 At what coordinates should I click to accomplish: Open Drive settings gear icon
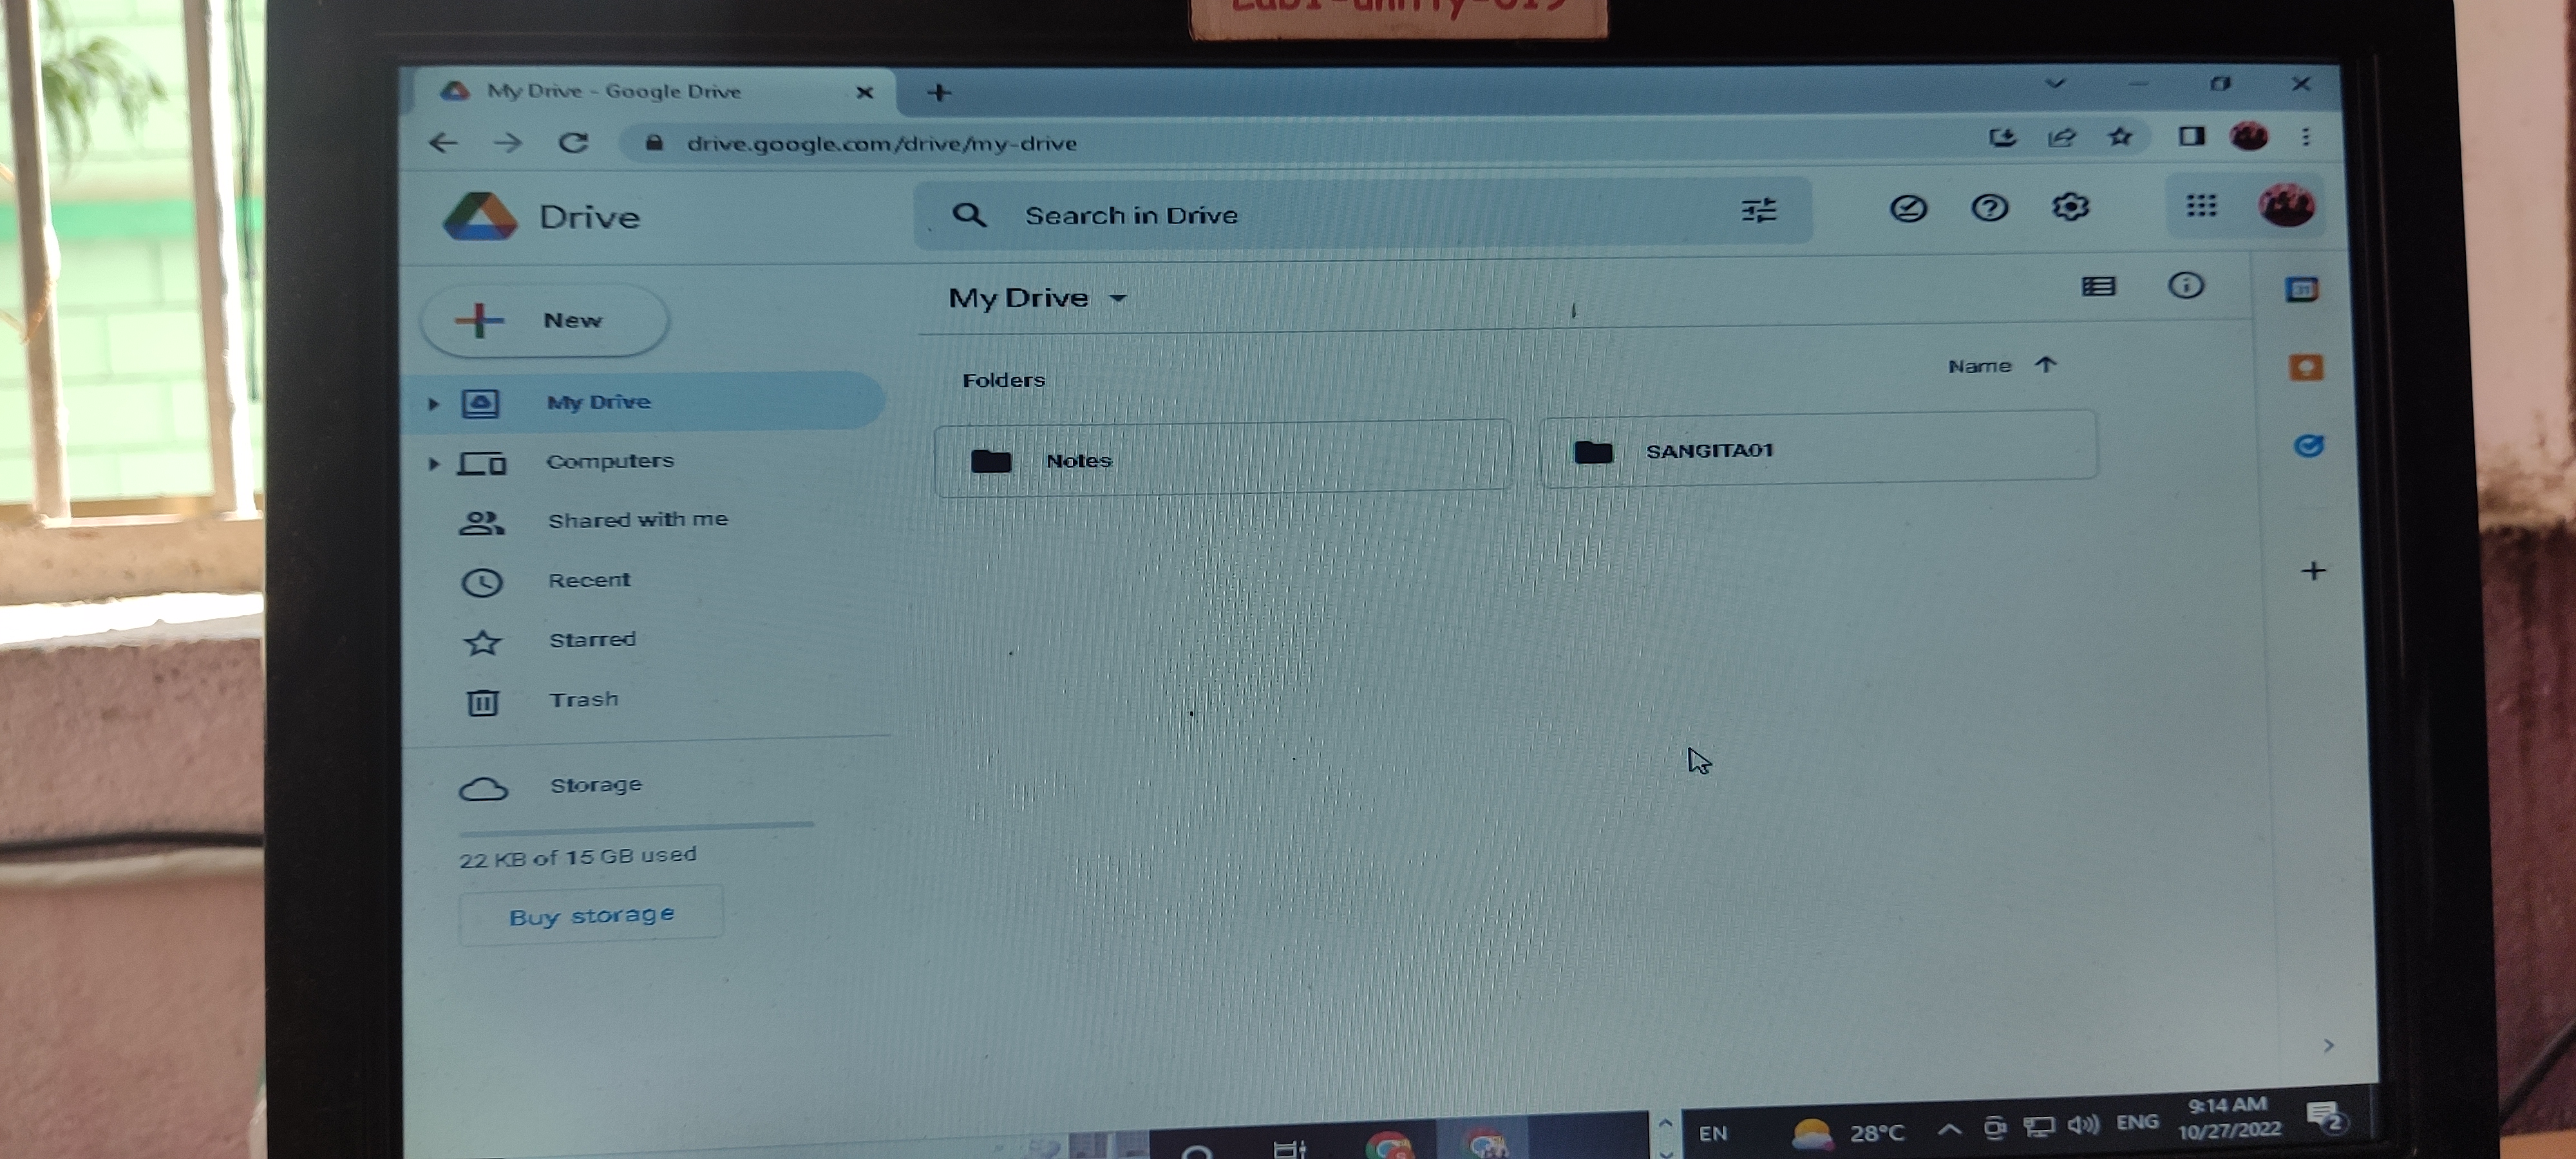tap(2069, 207)
